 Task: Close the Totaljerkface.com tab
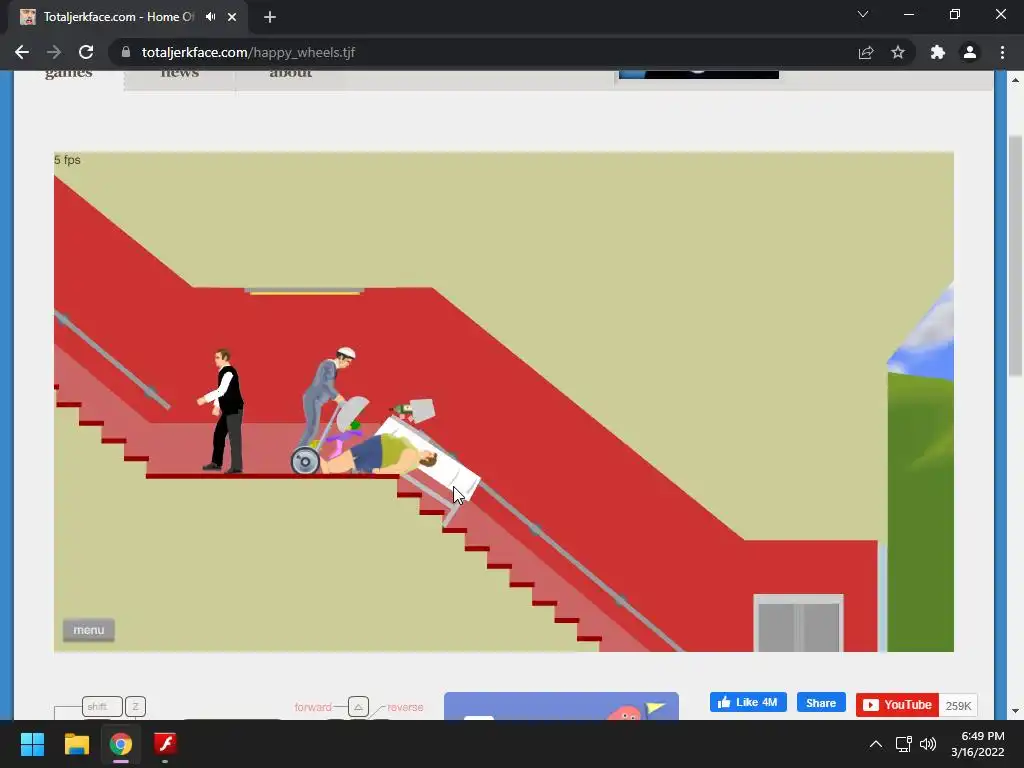pos(232,17)
